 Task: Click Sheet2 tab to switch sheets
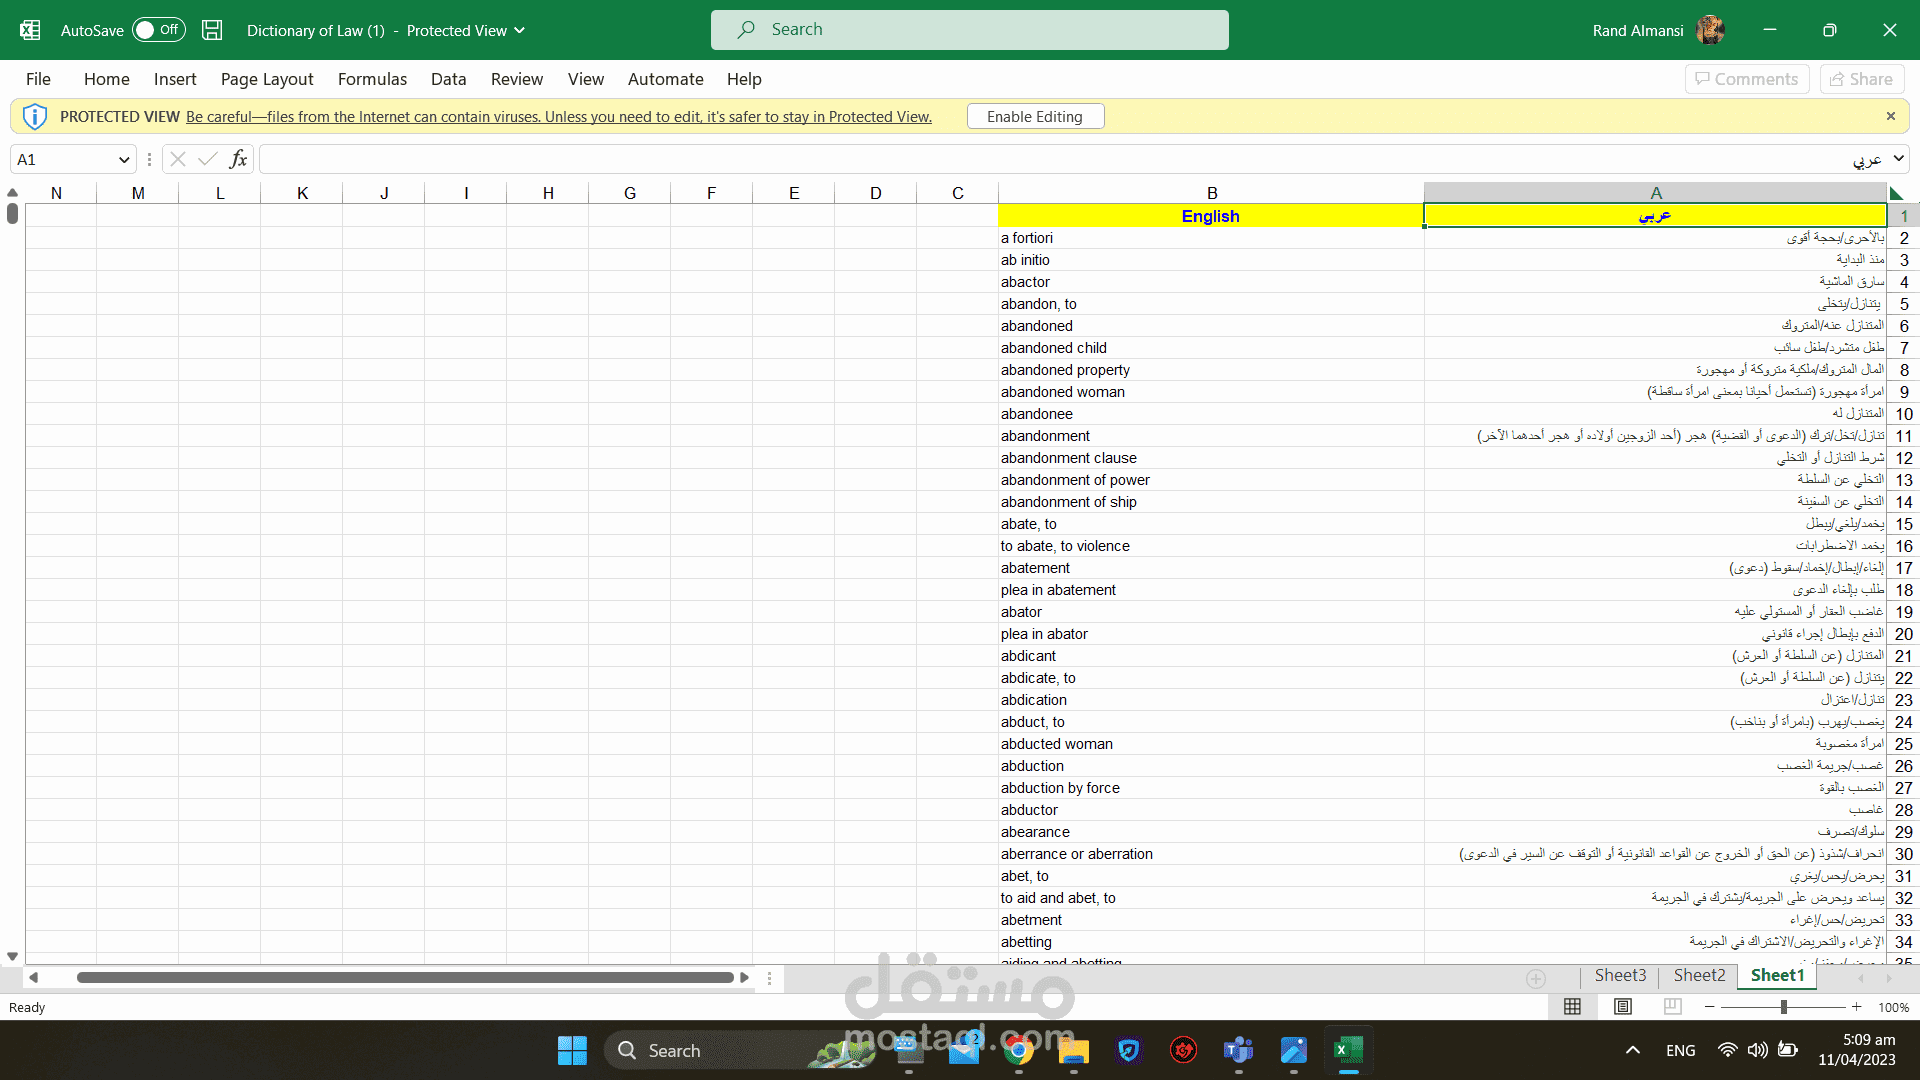(1698, 973)
